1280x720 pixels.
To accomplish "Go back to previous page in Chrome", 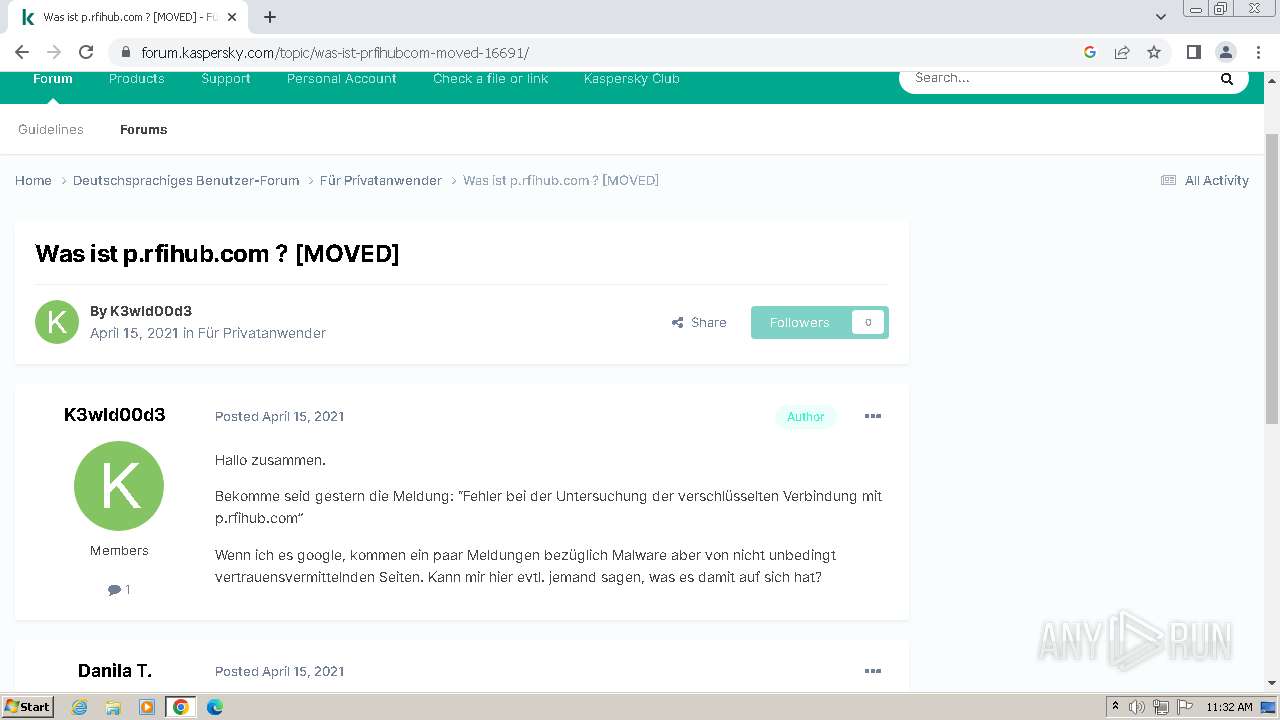I will [x=22, y=52].
